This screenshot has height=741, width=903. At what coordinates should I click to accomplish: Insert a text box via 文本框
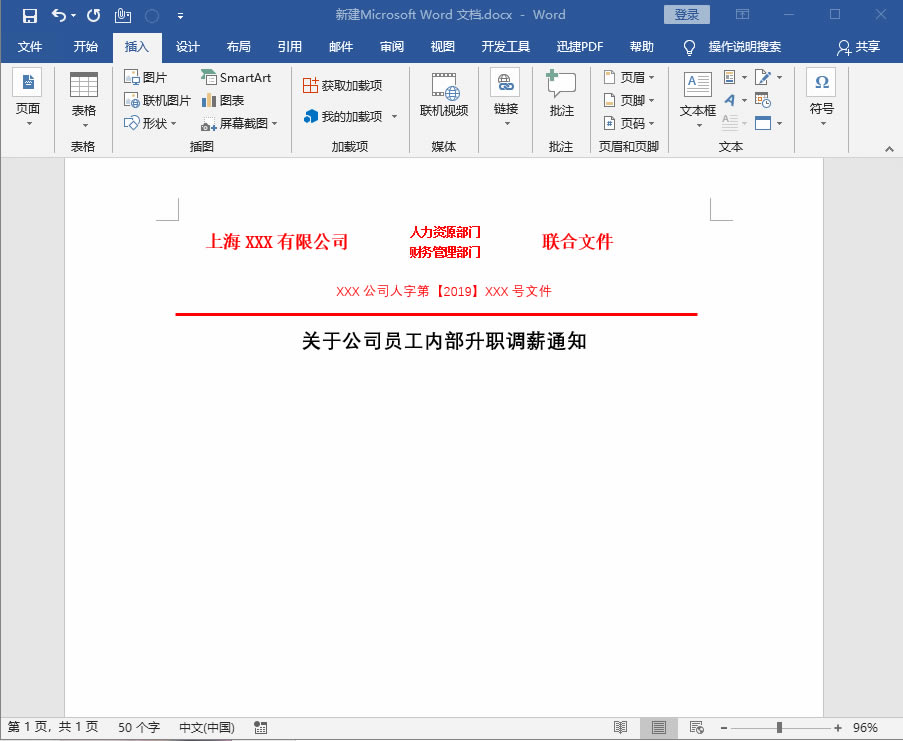tap(696, 95)
